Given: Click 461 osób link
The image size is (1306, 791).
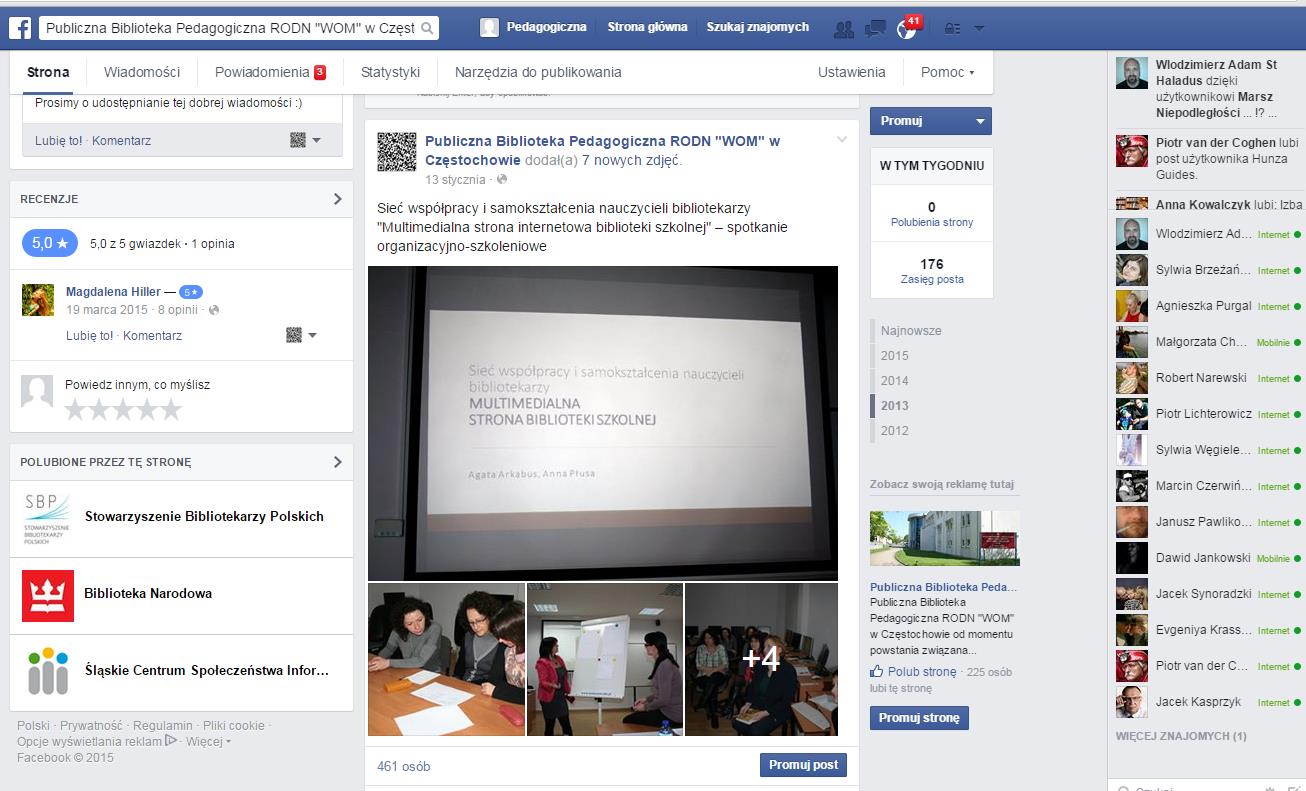Looking at the screenshot, I should pyautogui.click(x=404, y=767).
